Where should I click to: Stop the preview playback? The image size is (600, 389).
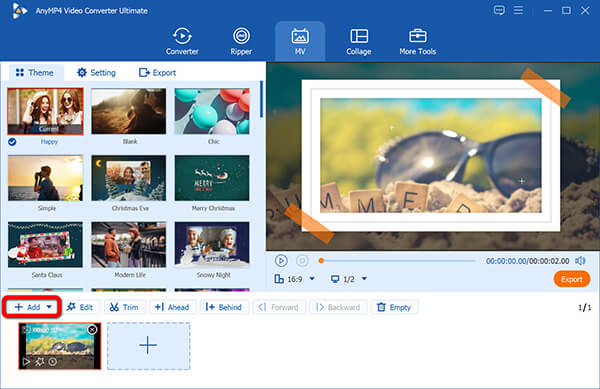coord(302,261)
